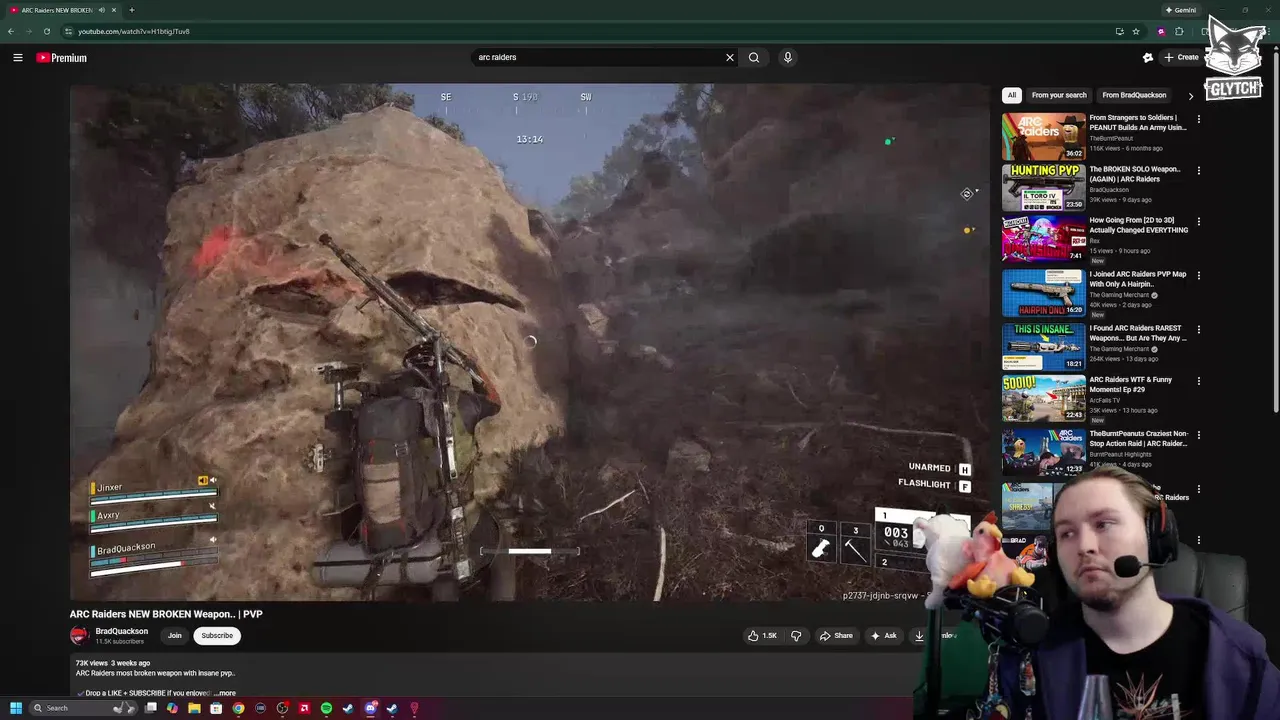Open Spotify from taskbar
Viewport: 1280px width, 720px height.
point(326,708)
